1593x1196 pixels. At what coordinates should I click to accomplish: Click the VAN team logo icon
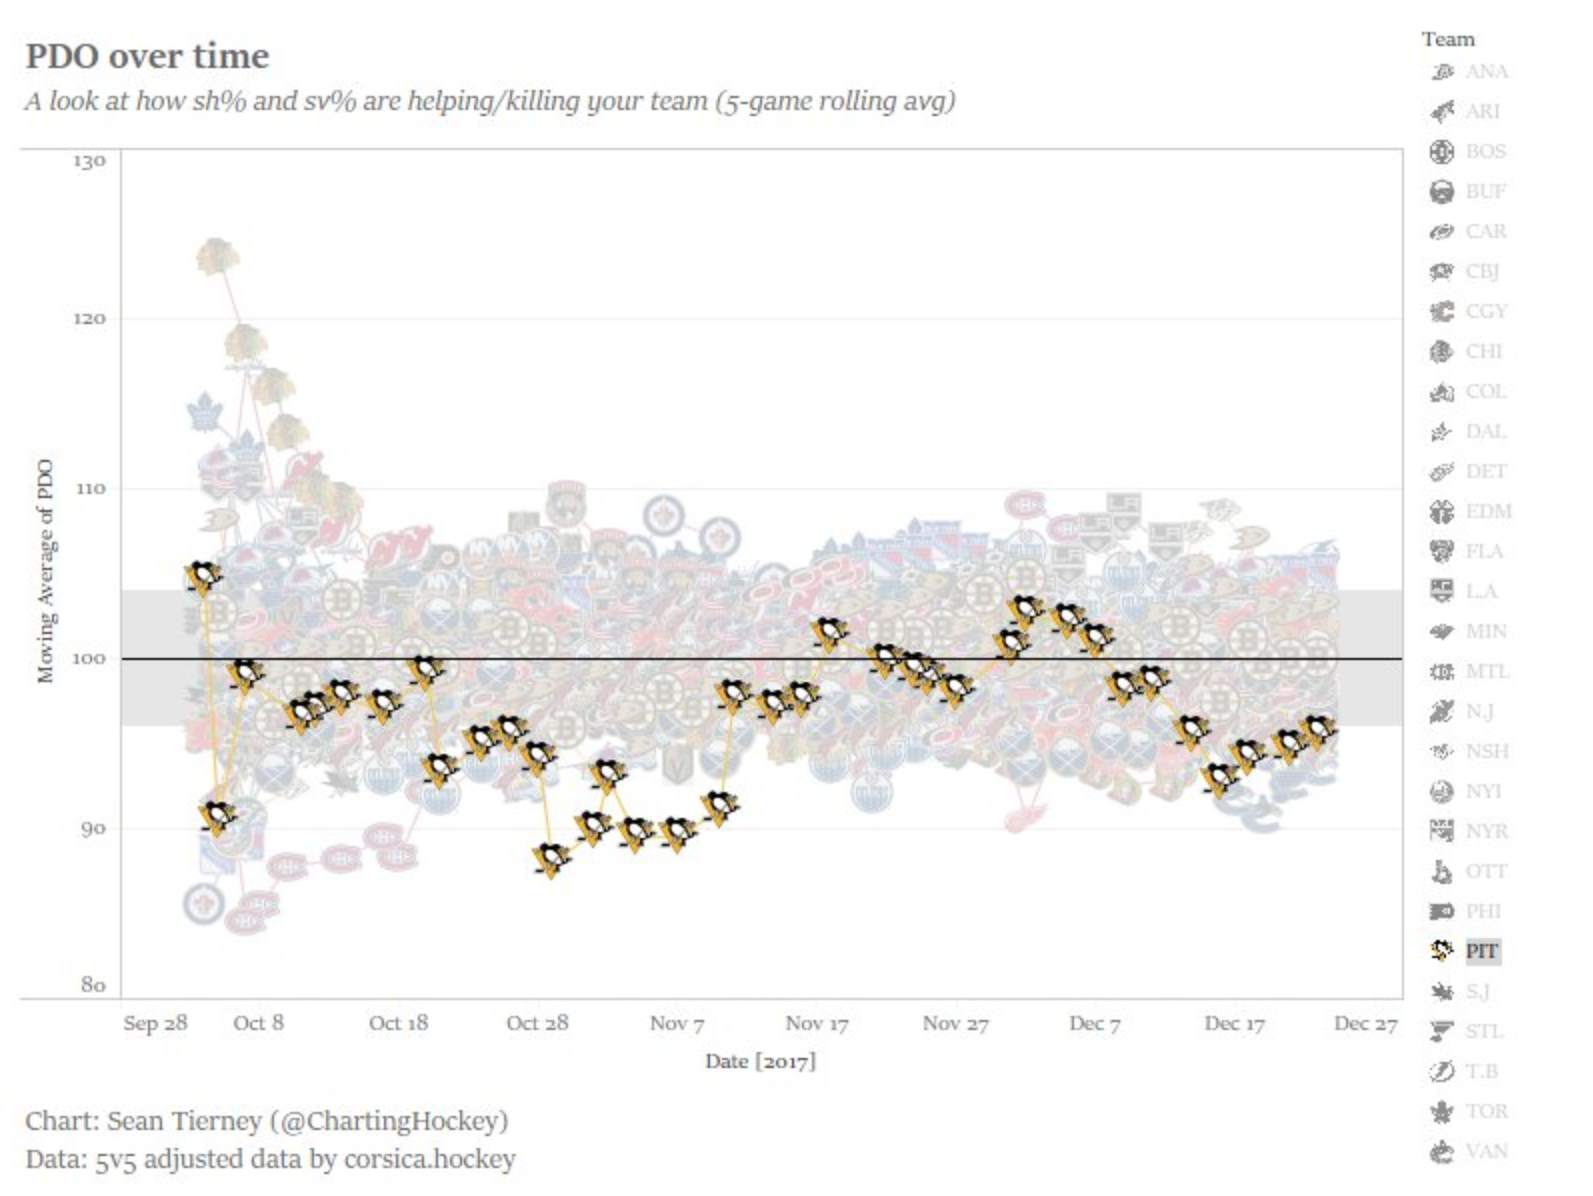point(1441,1151)
